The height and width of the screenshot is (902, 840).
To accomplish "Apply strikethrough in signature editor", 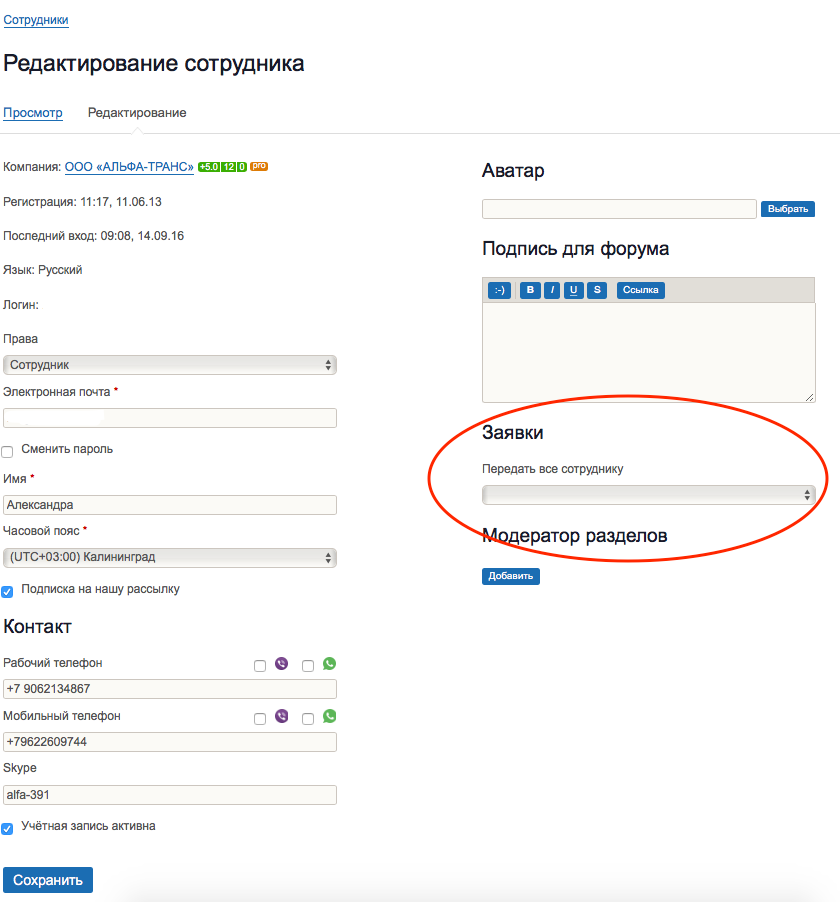I will pyautogui.click(x=597, y=290).
